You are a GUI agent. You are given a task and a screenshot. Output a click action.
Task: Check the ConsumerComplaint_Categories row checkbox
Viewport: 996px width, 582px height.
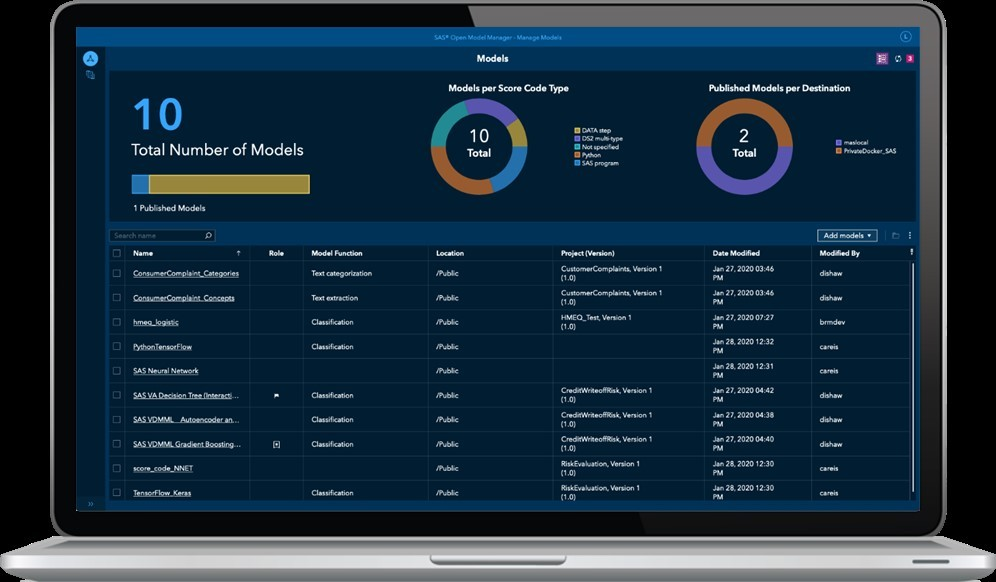(x=116, y=273)
